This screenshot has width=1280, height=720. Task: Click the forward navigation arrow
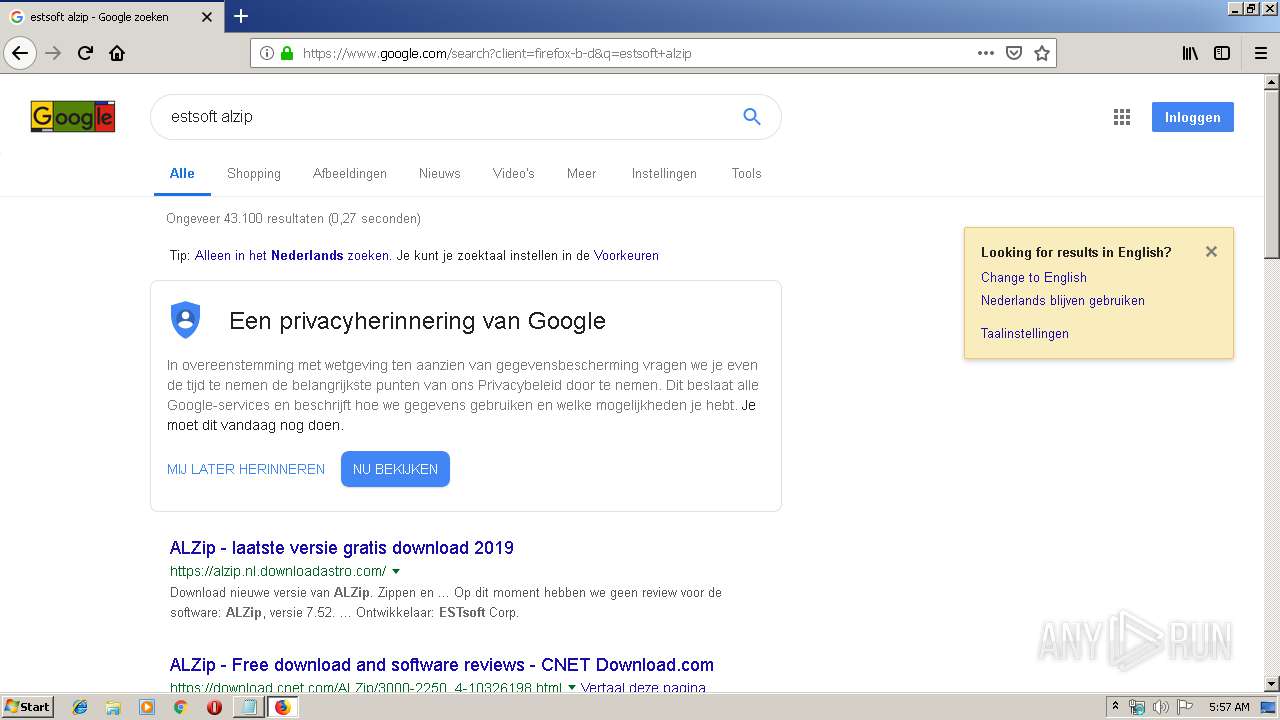[x=54, y=53]
